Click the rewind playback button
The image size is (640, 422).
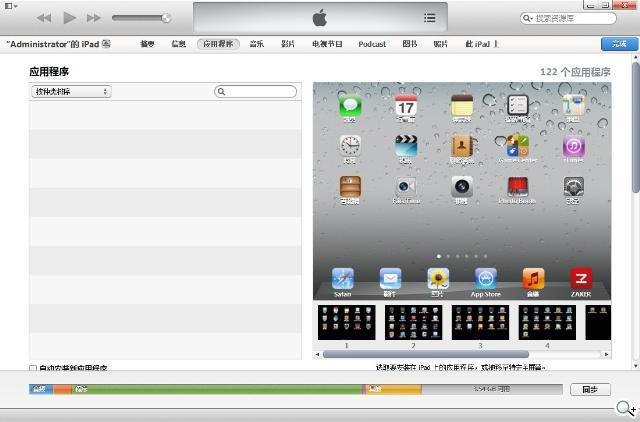[x=44, y=18]
